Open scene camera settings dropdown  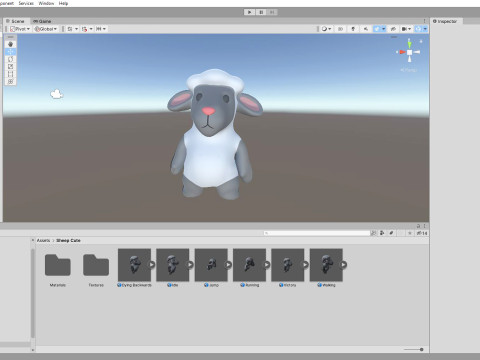tap(406, 29)
